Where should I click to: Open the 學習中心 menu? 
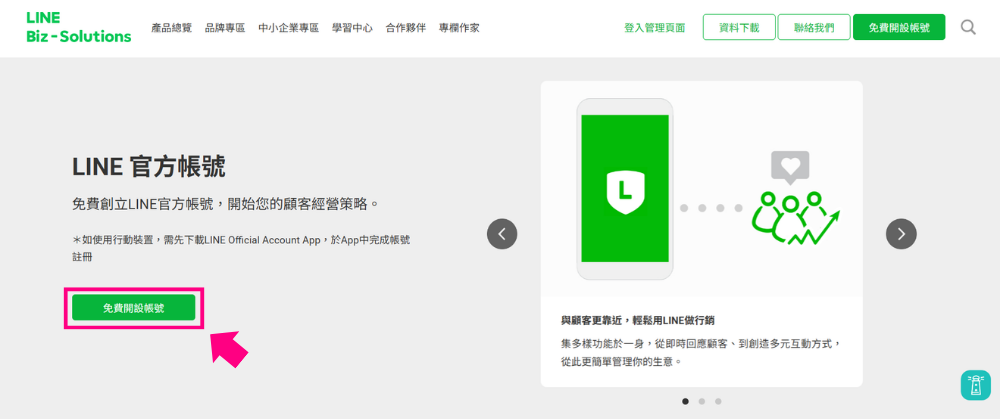(352, 28)
